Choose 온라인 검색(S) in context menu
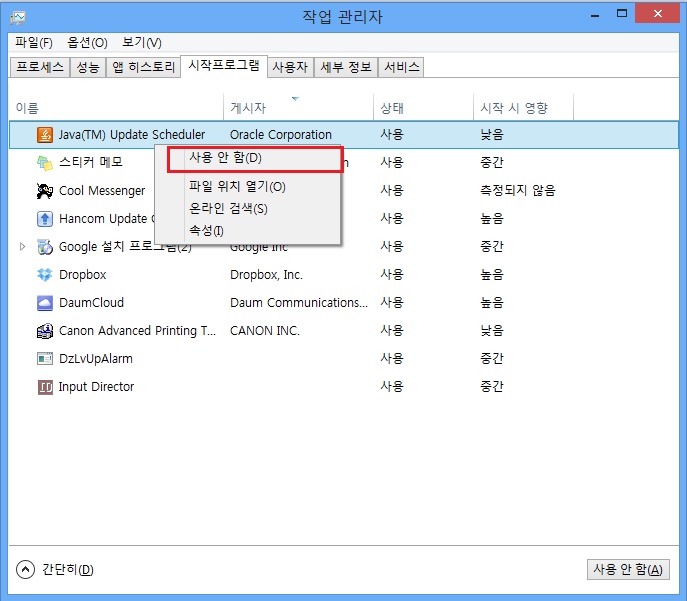 point(248,209)
